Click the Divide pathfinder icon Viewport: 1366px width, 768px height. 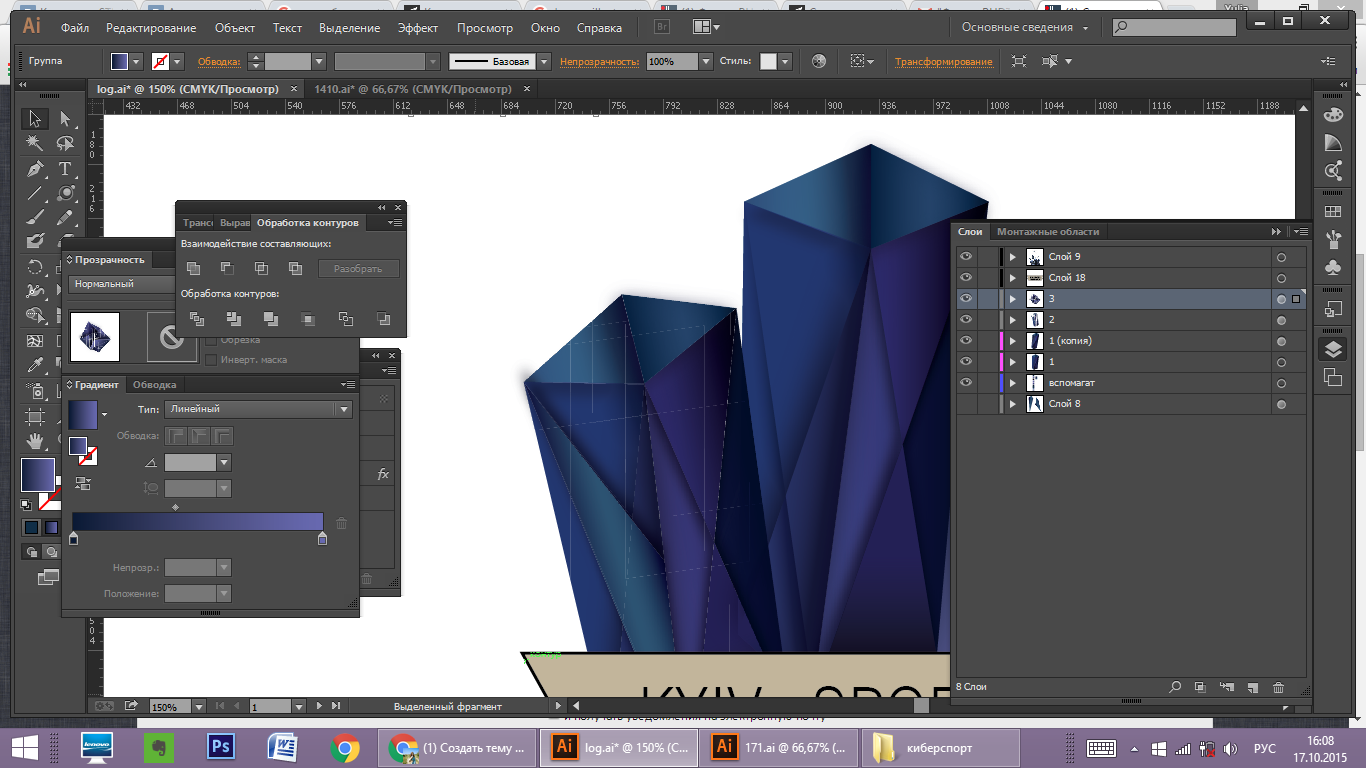point(197,319)
